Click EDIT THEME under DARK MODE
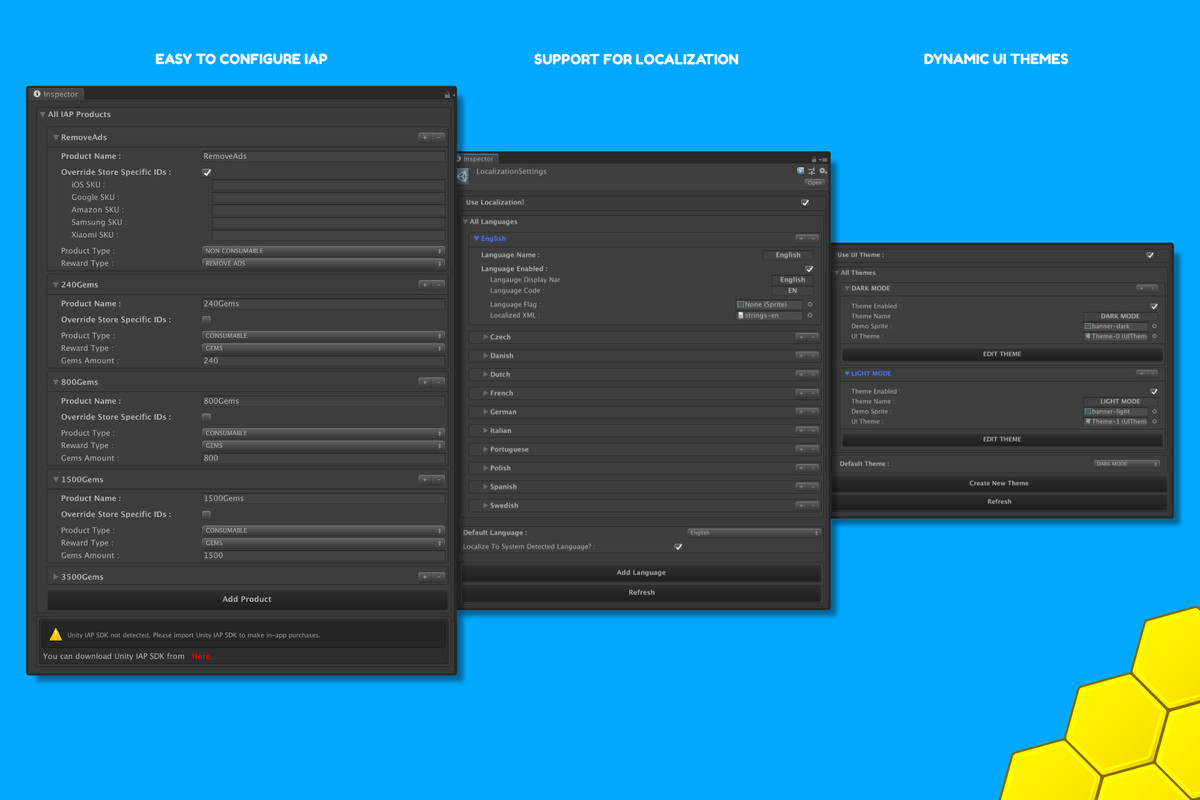 coord(1002,354)
